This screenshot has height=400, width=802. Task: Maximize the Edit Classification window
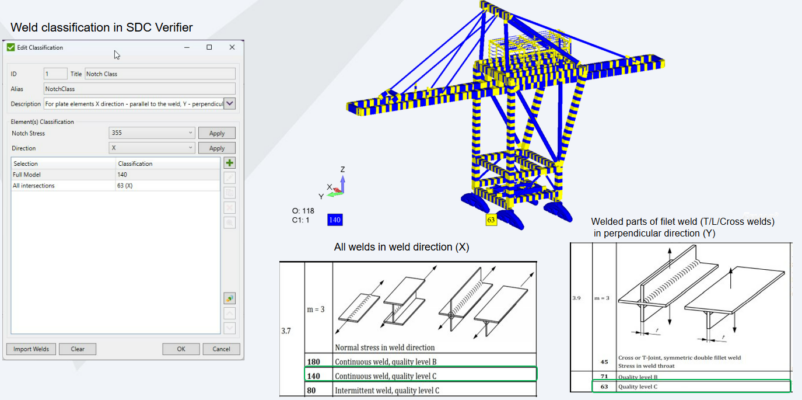[209, 47]
